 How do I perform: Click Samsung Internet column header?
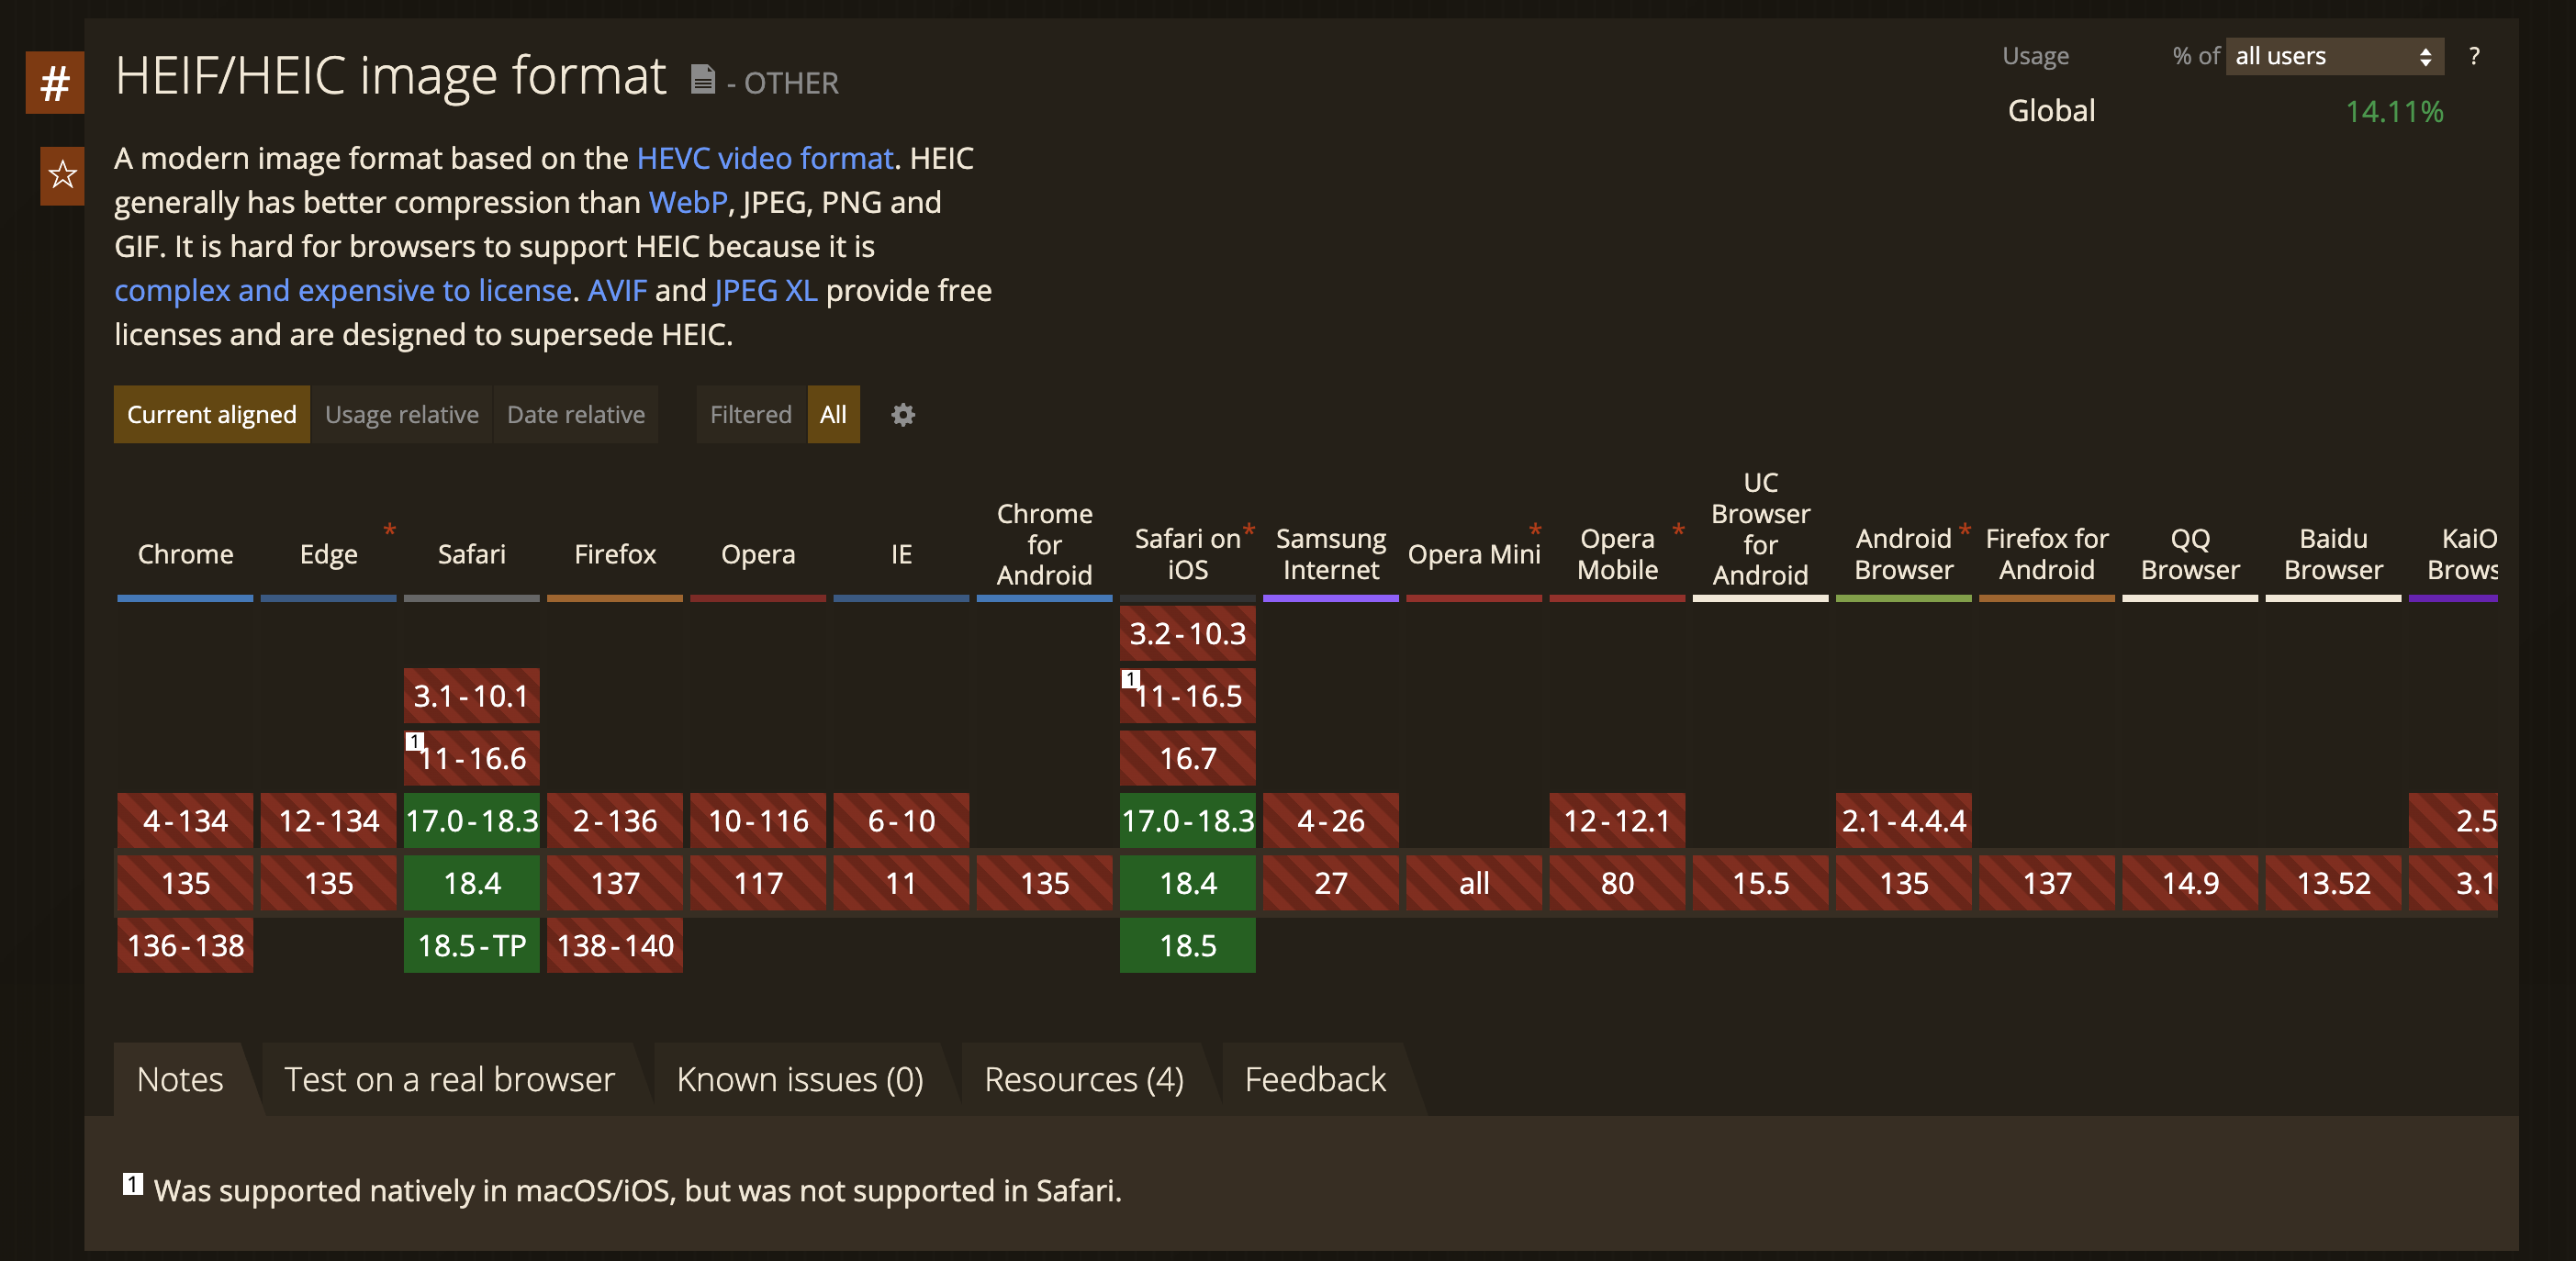(x=1331, y=555)
